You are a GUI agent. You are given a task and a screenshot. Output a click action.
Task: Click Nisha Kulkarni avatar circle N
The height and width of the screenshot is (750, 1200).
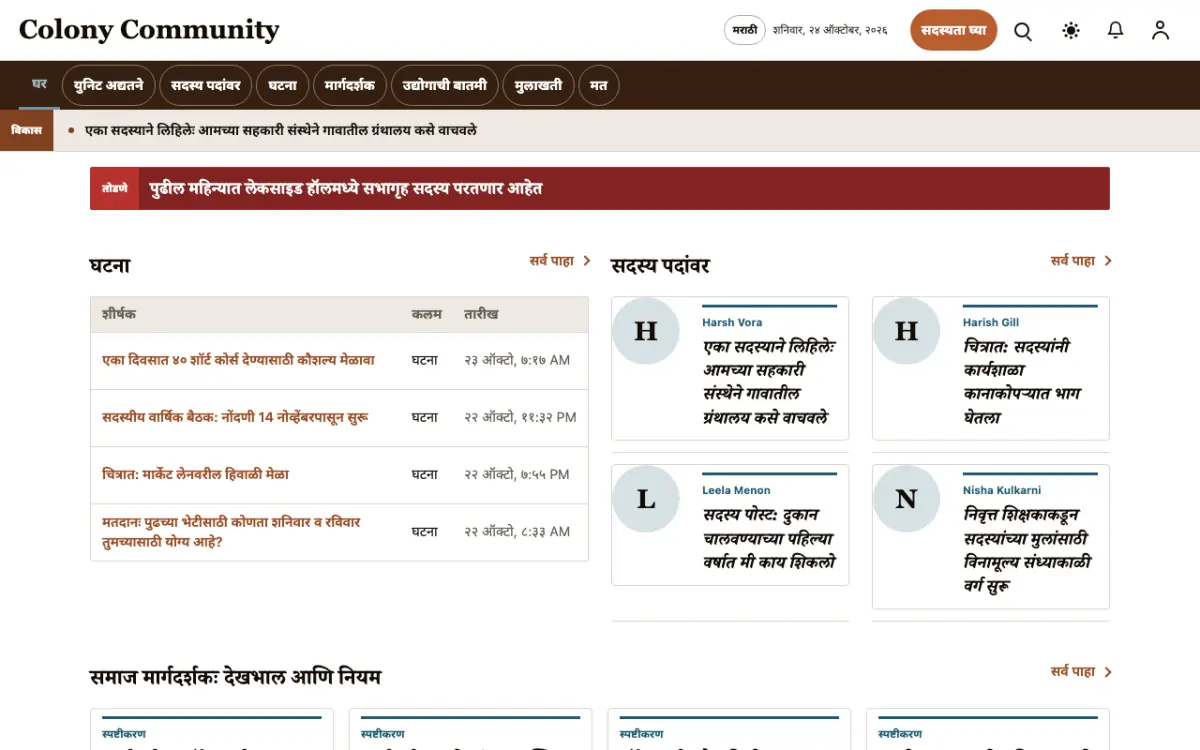coord(906,498)
